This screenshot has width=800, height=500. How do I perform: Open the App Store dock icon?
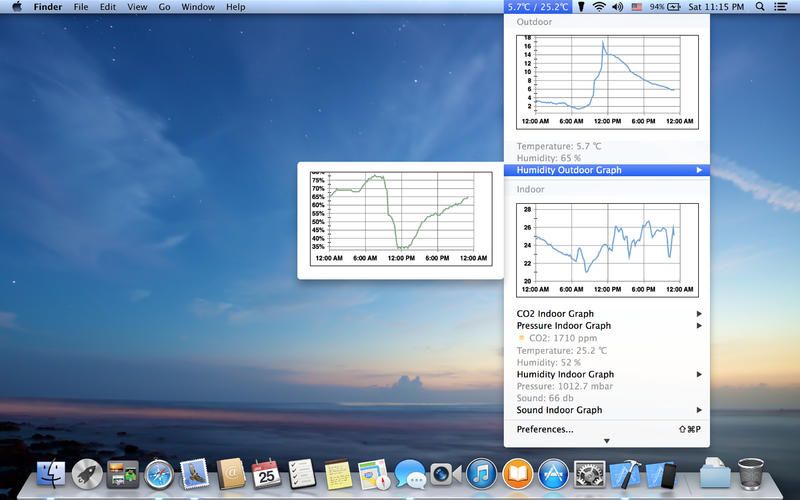(x=553, y=474)
